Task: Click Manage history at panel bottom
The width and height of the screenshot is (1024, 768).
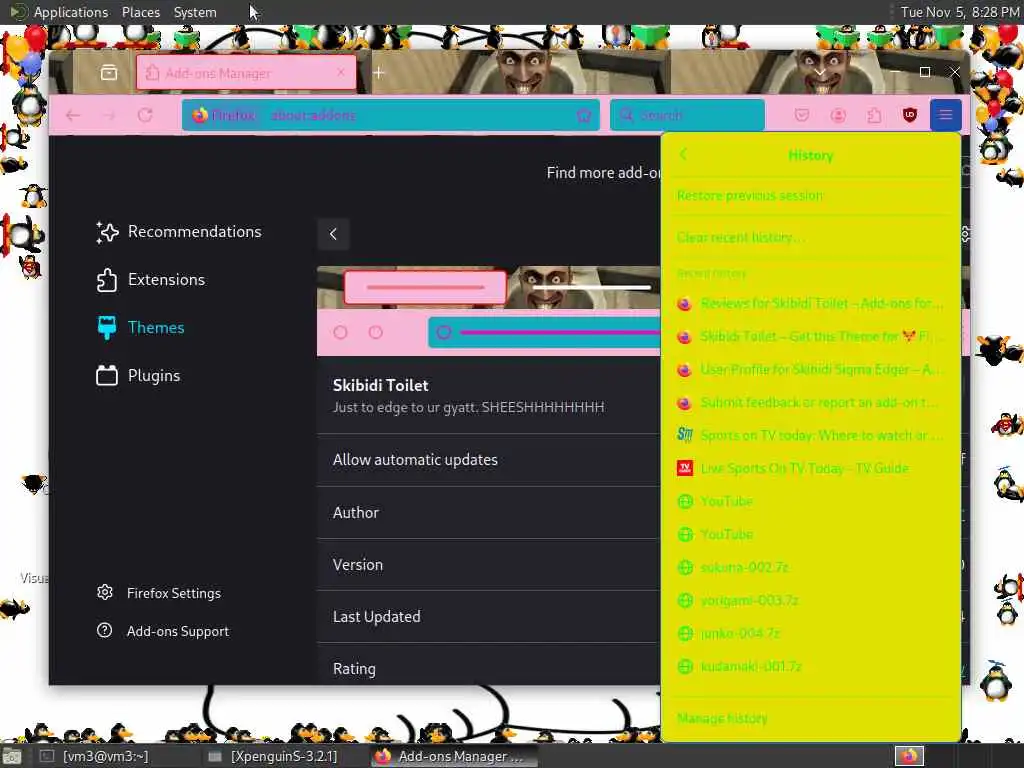Action: 810,718
